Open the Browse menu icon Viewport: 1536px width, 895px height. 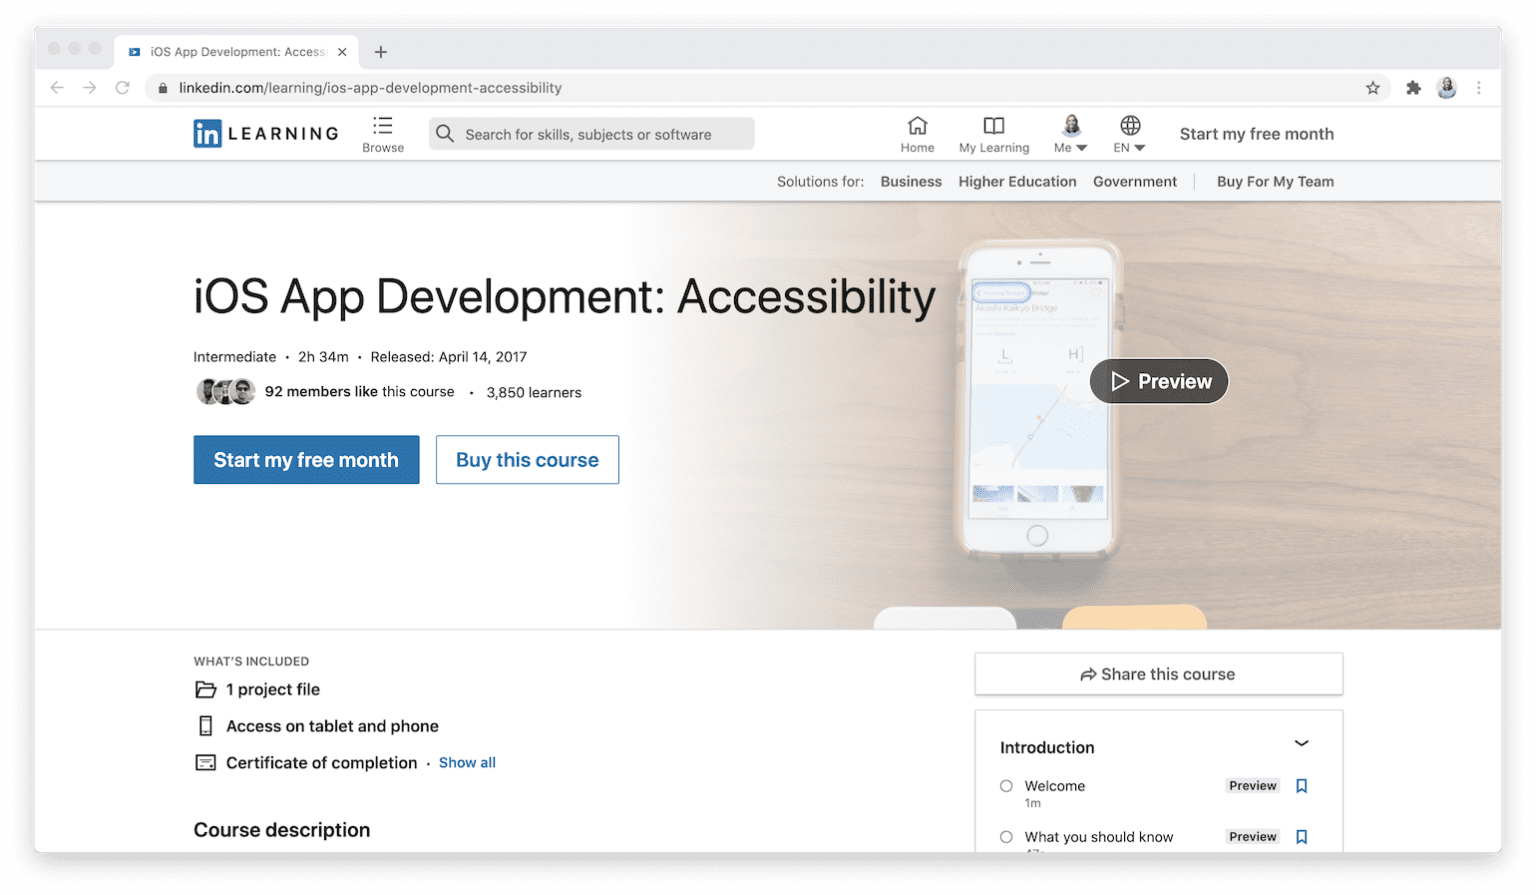382,126
